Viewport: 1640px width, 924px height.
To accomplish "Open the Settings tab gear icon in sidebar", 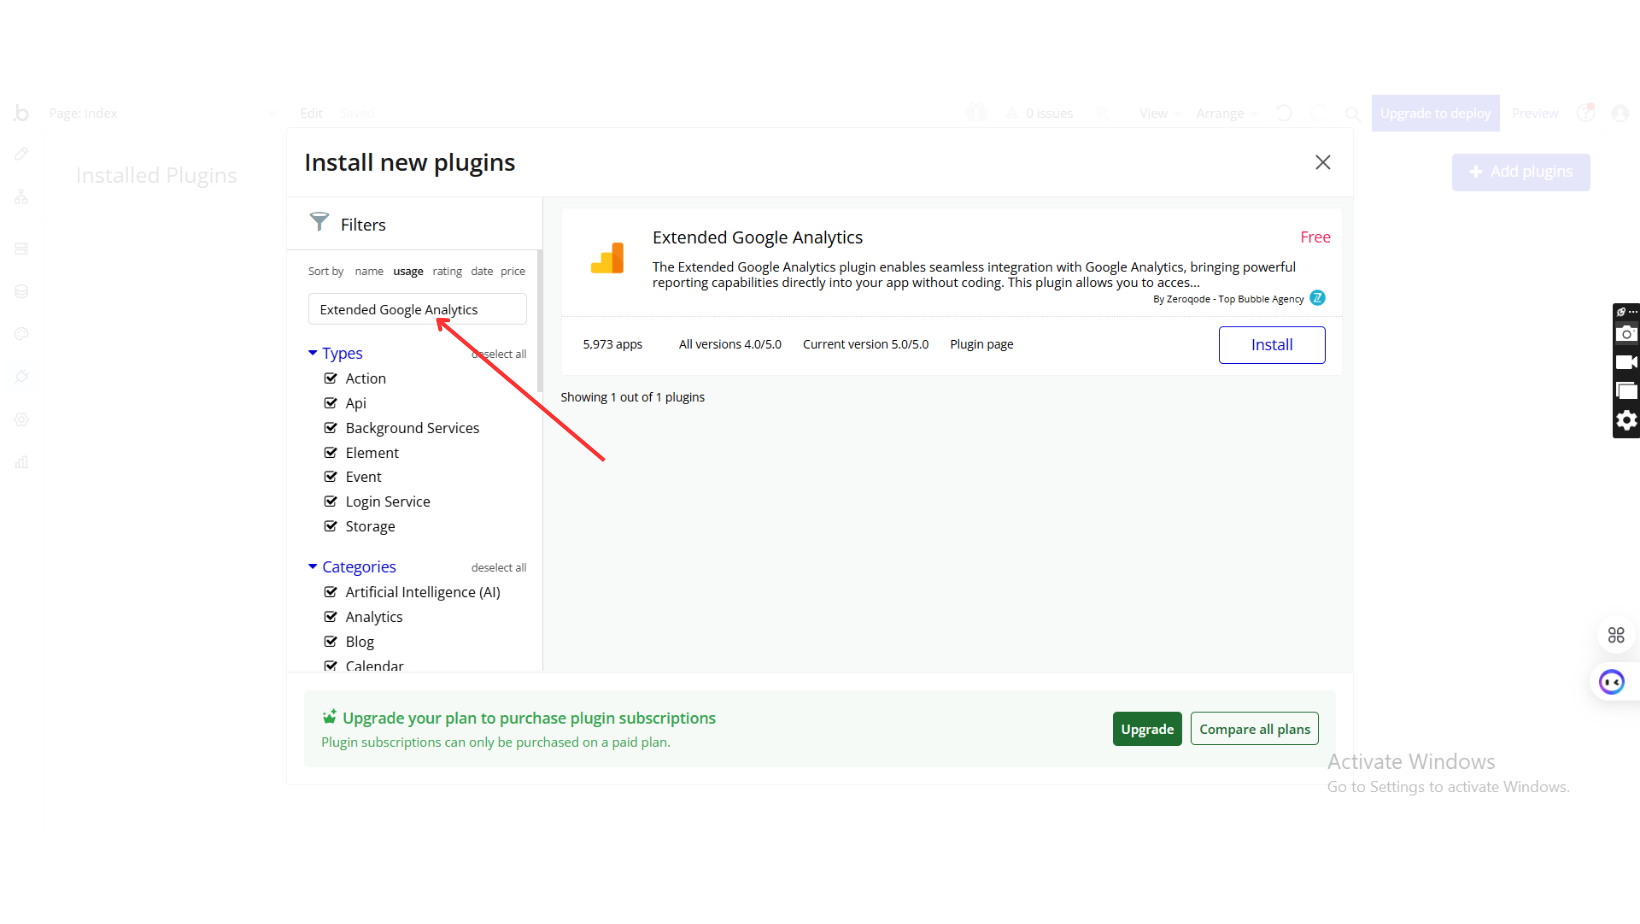I will [x=21, y=420].
